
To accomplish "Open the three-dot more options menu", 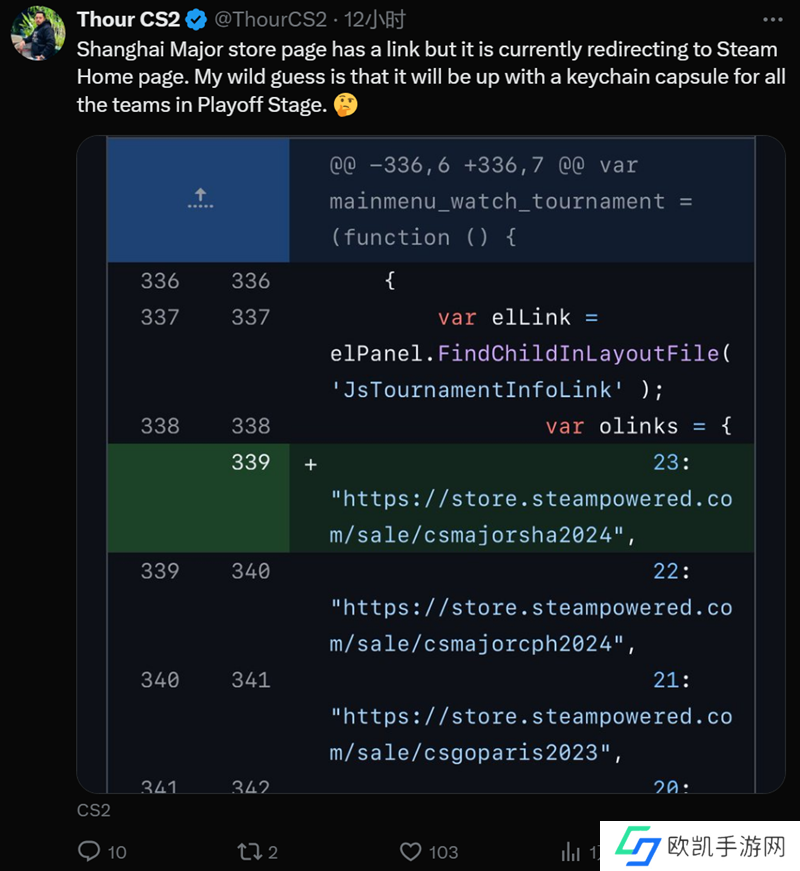I will point(771,19).
